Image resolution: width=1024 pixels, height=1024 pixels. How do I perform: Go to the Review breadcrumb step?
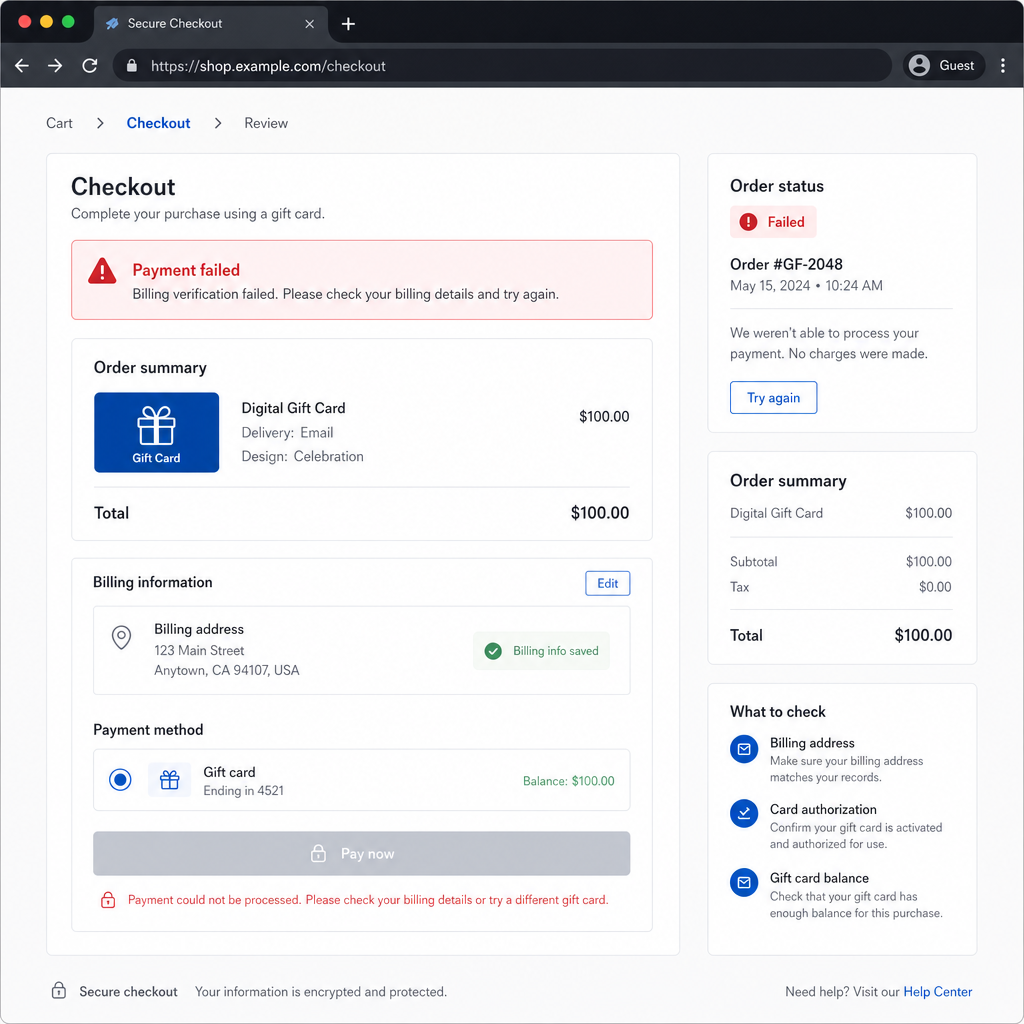point(266,123)
